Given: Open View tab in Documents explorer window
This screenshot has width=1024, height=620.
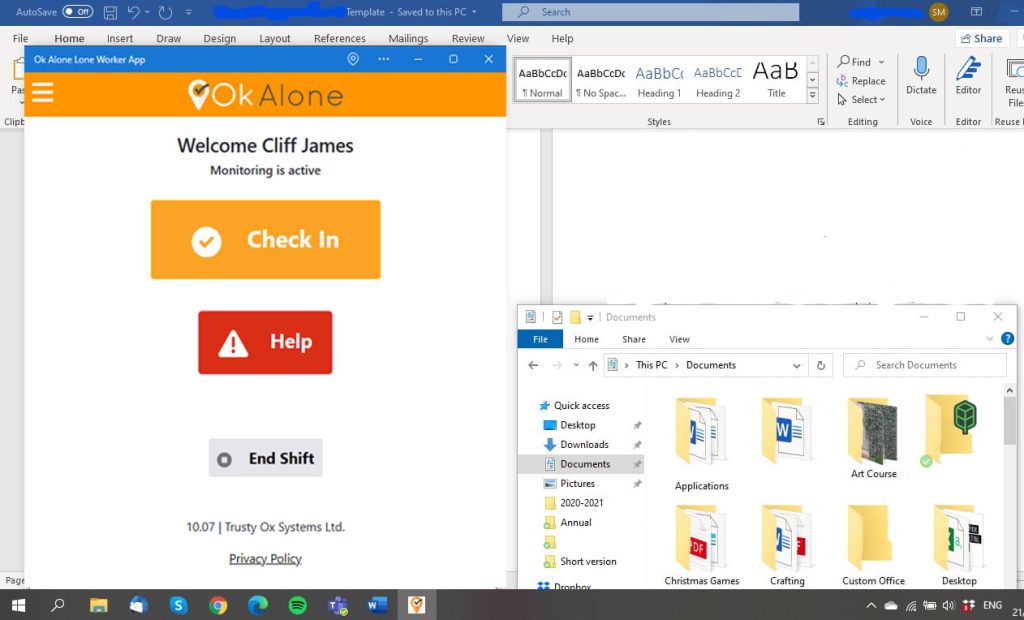Looking at the screenshot, I should click(679, 339).
